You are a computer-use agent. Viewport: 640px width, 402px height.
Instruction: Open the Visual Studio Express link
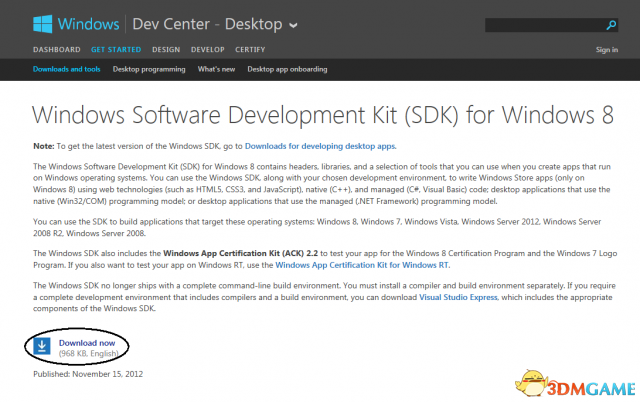[x=458, y=297]
